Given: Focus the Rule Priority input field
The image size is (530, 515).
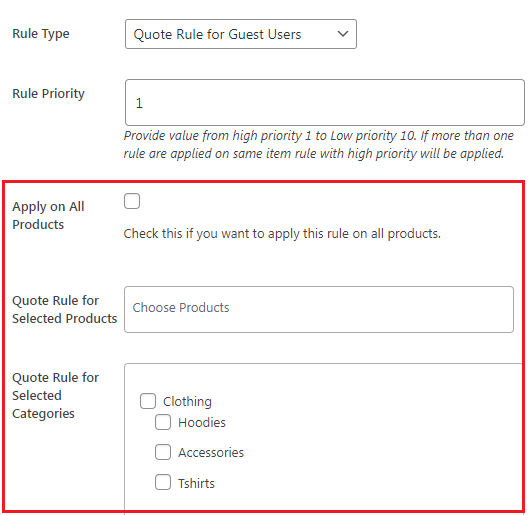Looking at the screenshot, I should (x=324, y=103).
